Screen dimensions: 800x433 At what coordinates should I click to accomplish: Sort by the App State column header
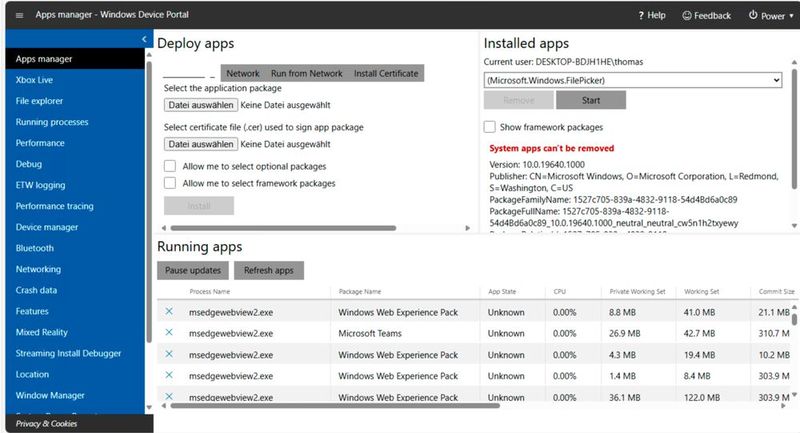click(x=502, y=292)
